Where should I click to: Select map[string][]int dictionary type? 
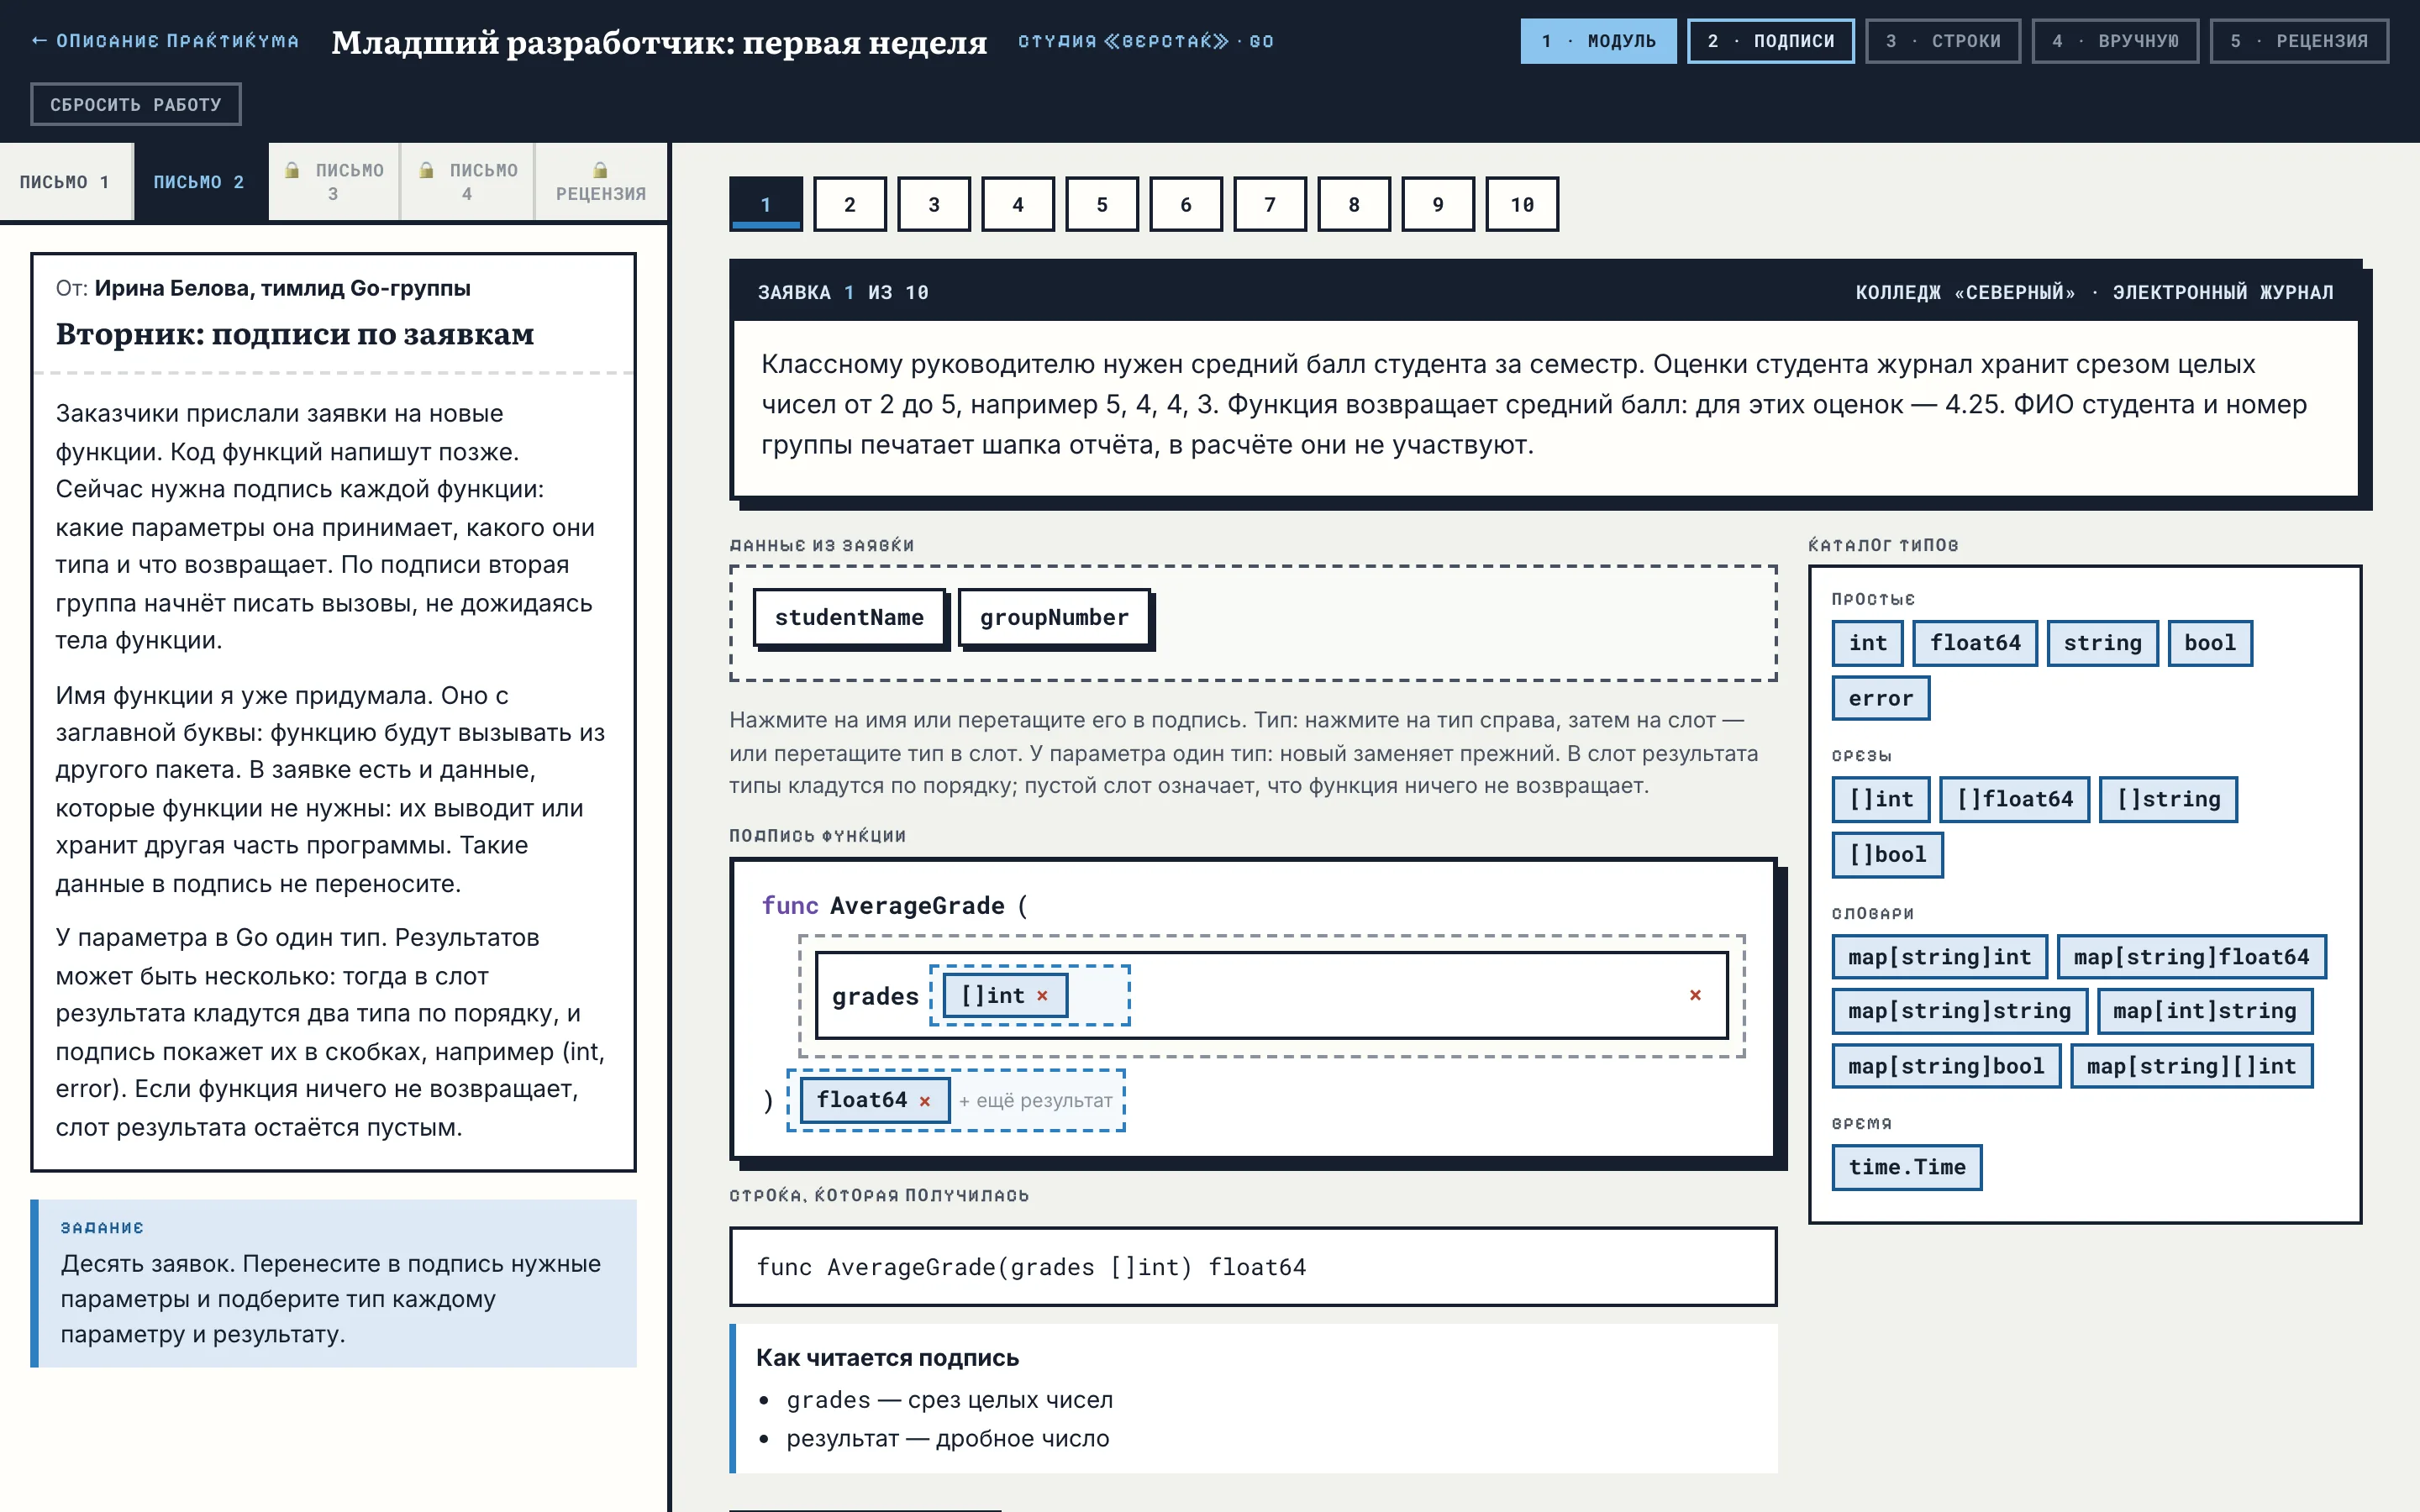pos(2191,1066)
